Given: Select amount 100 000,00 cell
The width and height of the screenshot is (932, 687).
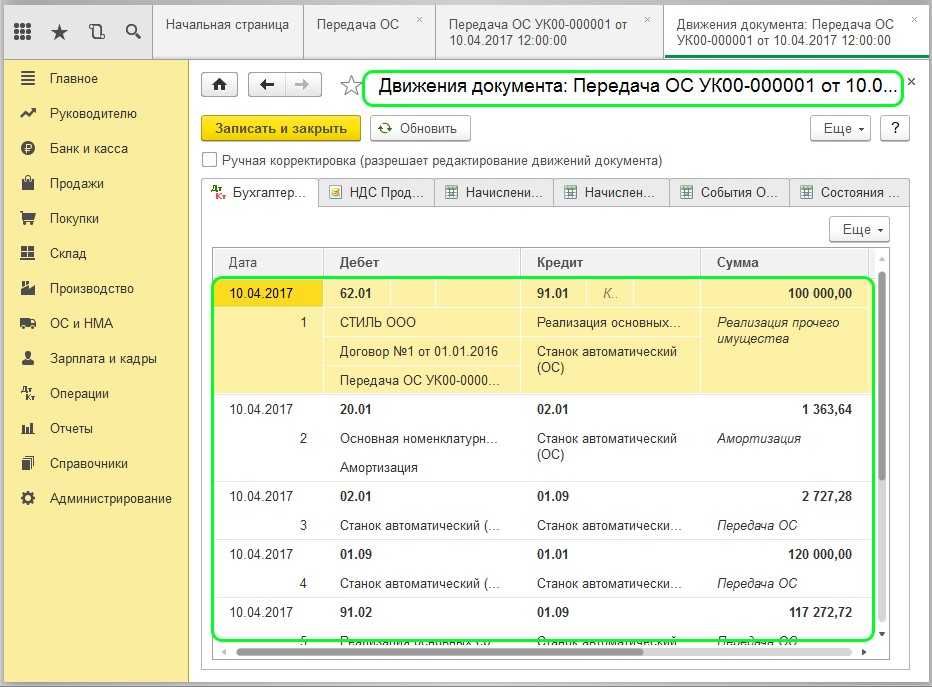Looking at the screenshot, I should [x=784, y=294].
